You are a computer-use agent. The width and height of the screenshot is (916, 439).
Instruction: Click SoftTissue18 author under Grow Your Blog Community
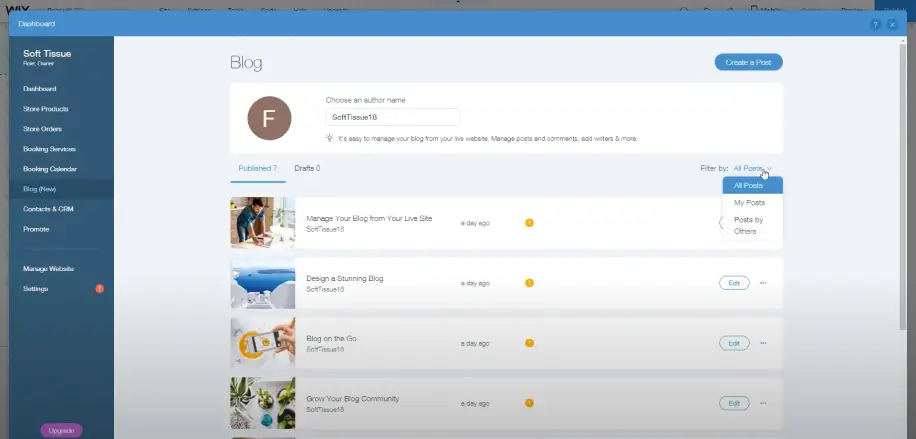tap(325, 410)
